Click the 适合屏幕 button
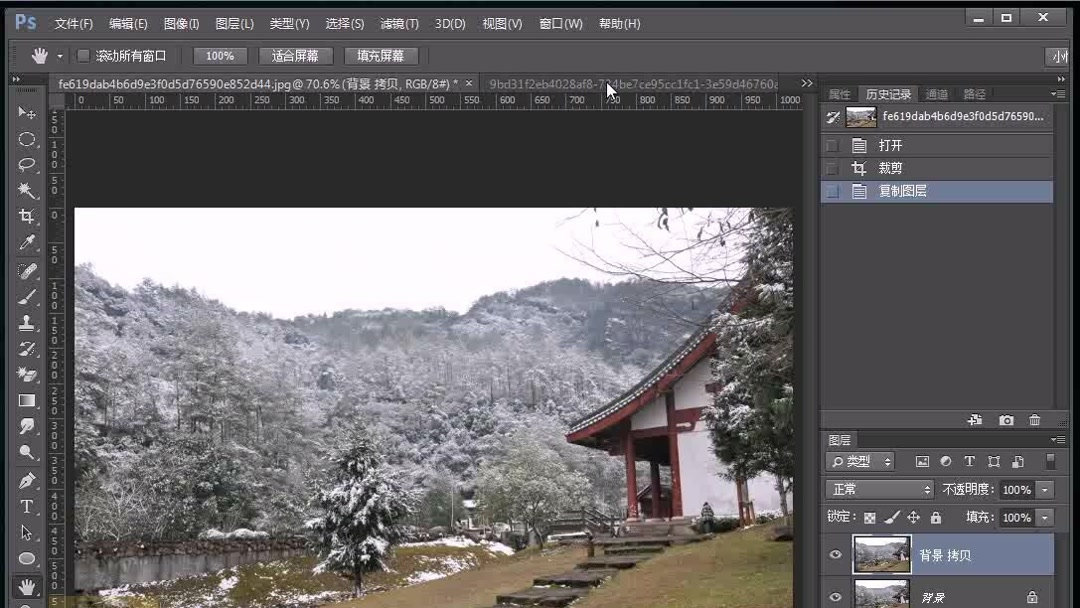 point(294,55)
